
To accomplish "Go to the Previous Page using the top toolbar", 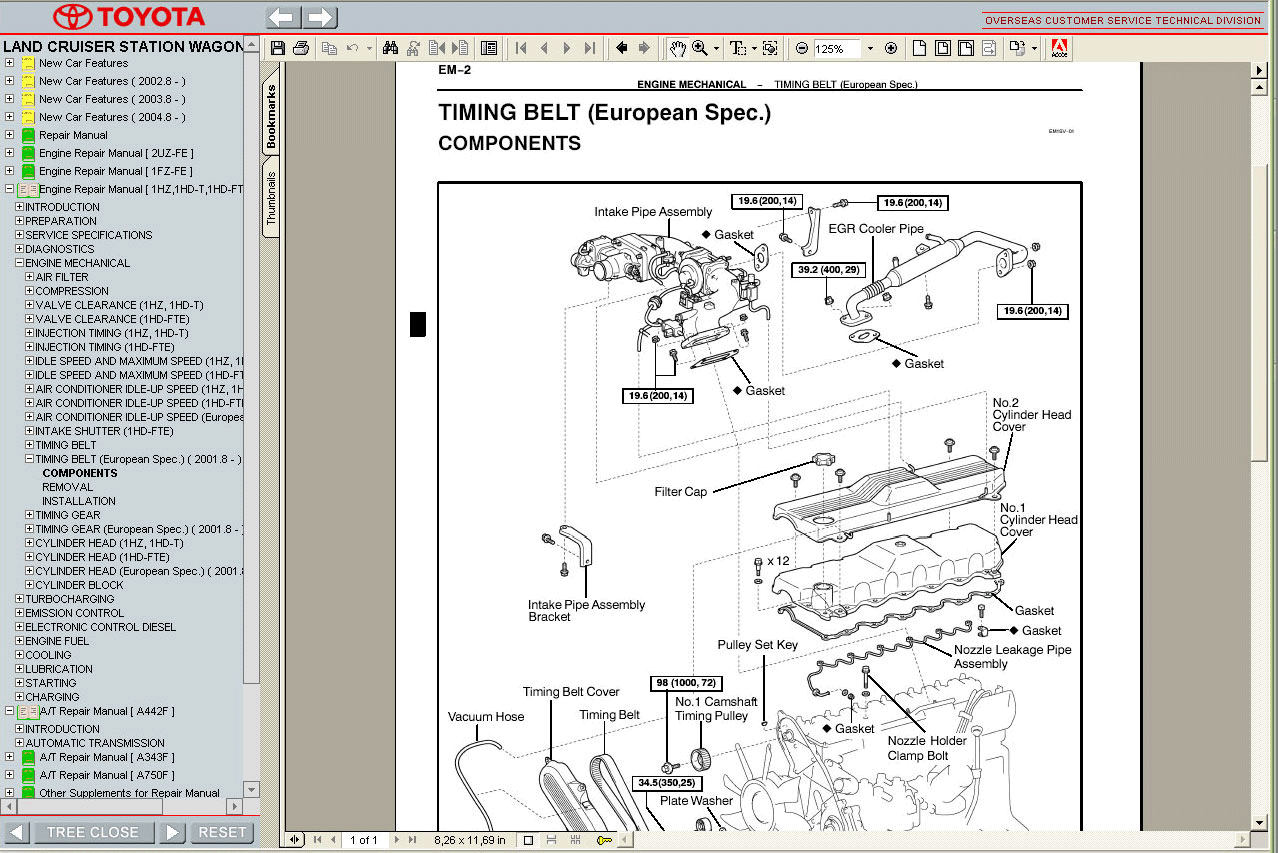I will pyautogui.click(x=544, y=48).
